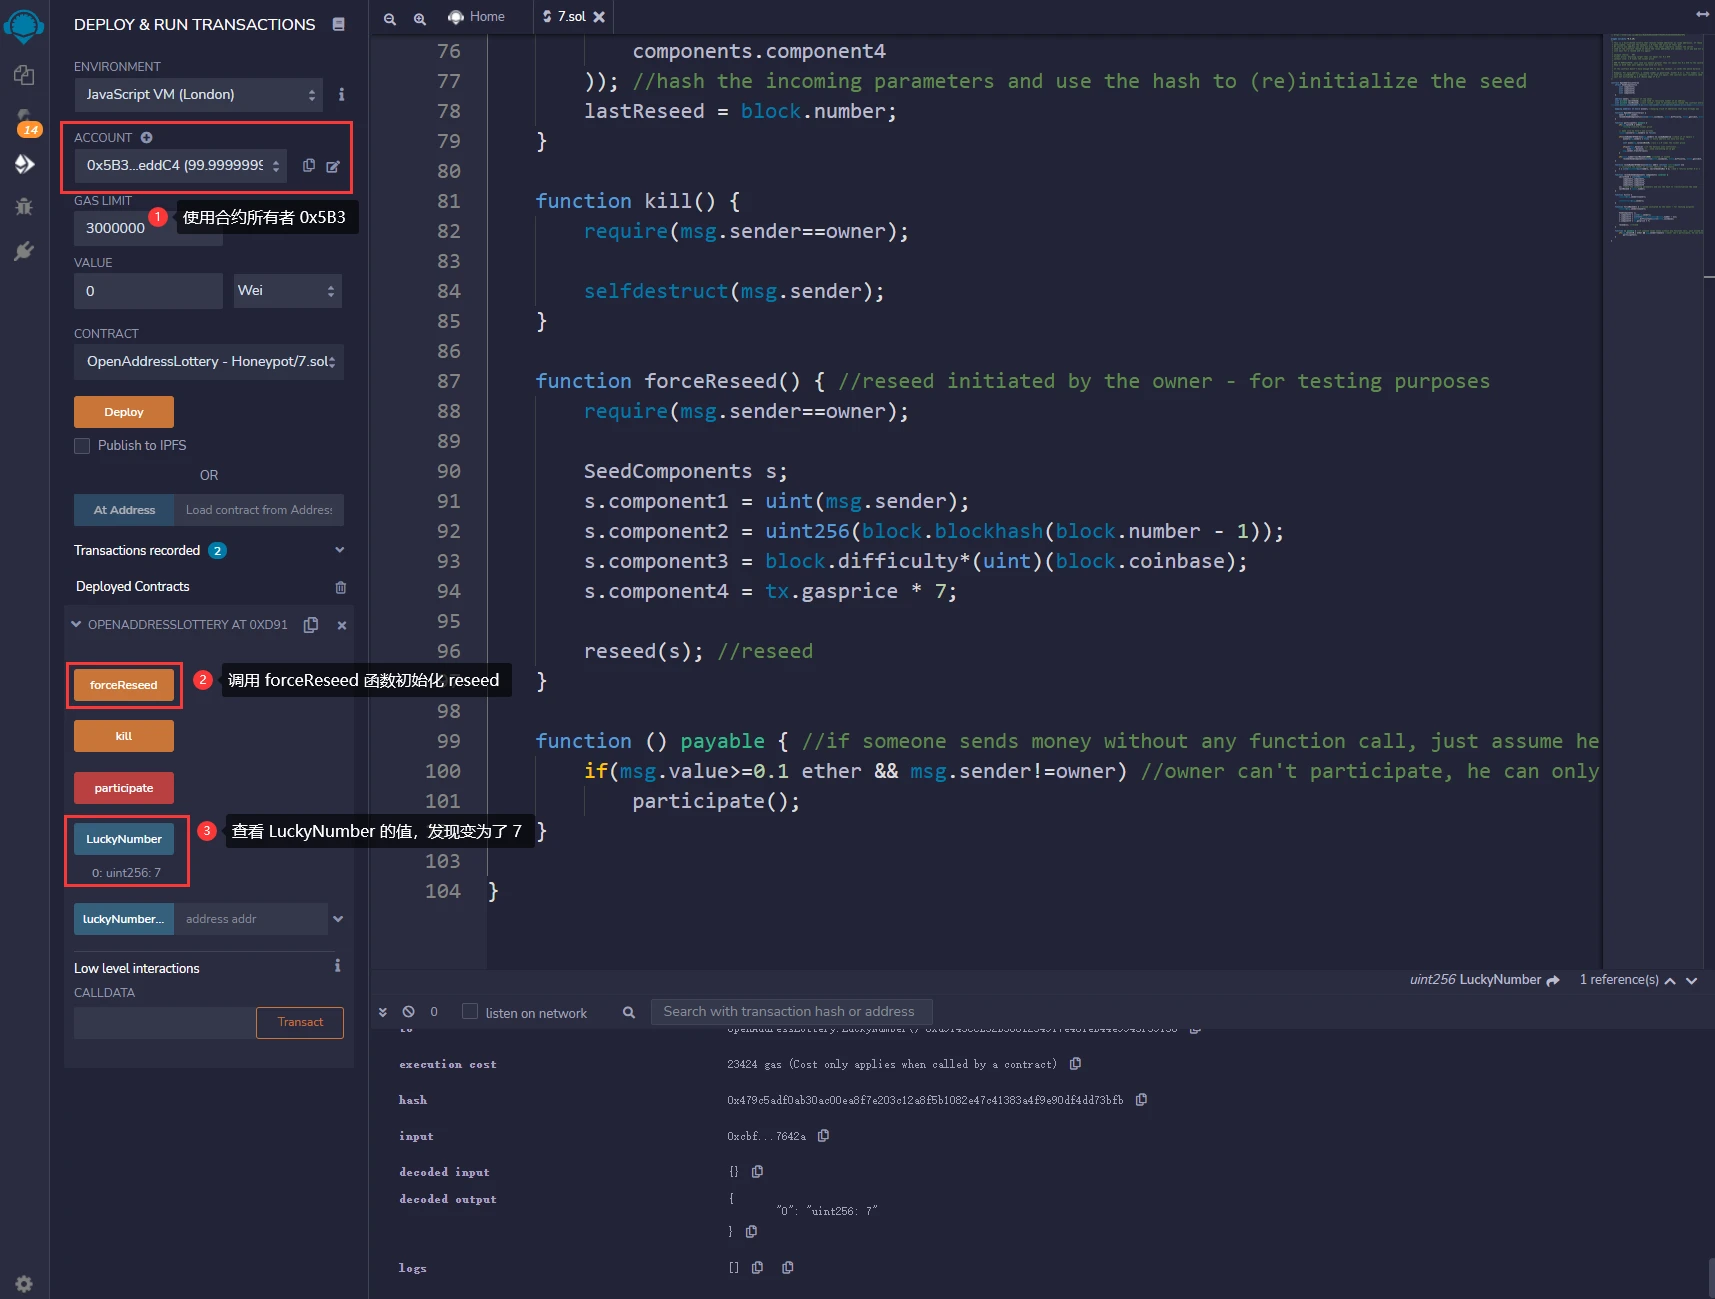The image size is (1715, 1299).
Task: Zoom in the editor font
Action: (x=420, y=18)
